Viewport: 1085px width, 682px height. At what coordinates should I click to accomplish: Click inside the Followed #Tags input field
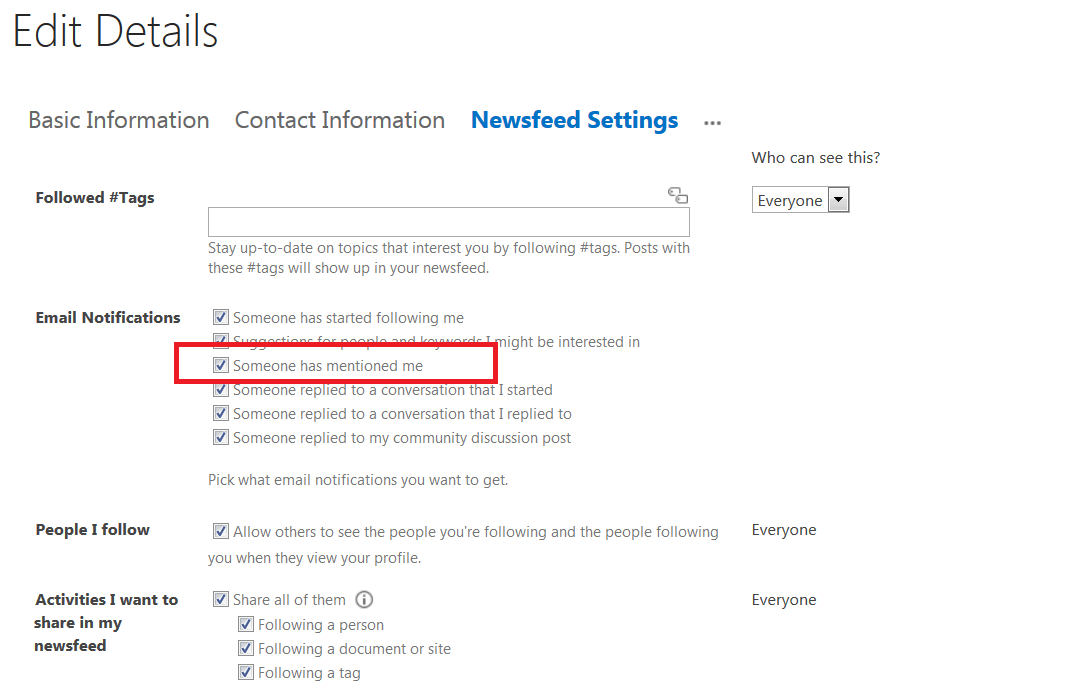coord(448,221)
